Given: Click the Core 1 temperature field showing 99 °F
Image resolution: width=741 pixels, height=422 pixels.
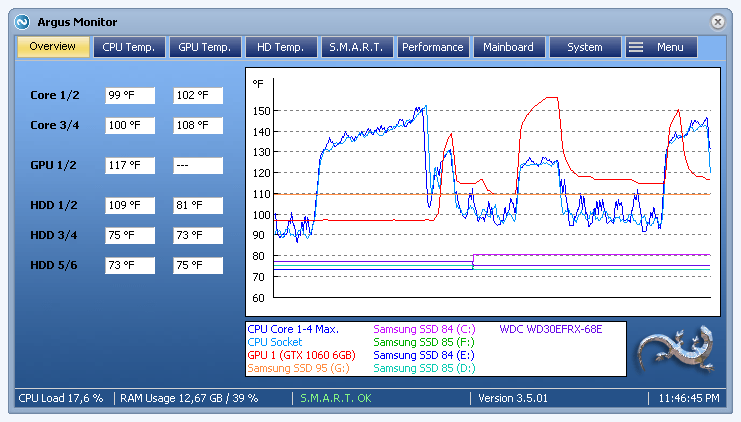Looking at the screenshot, I should click(x=130, y=95).
